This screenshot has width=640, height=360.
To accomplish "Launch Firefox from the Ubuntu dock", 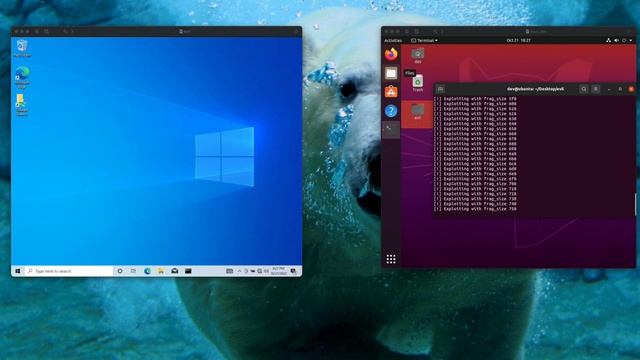I will [x=391, y=54].
